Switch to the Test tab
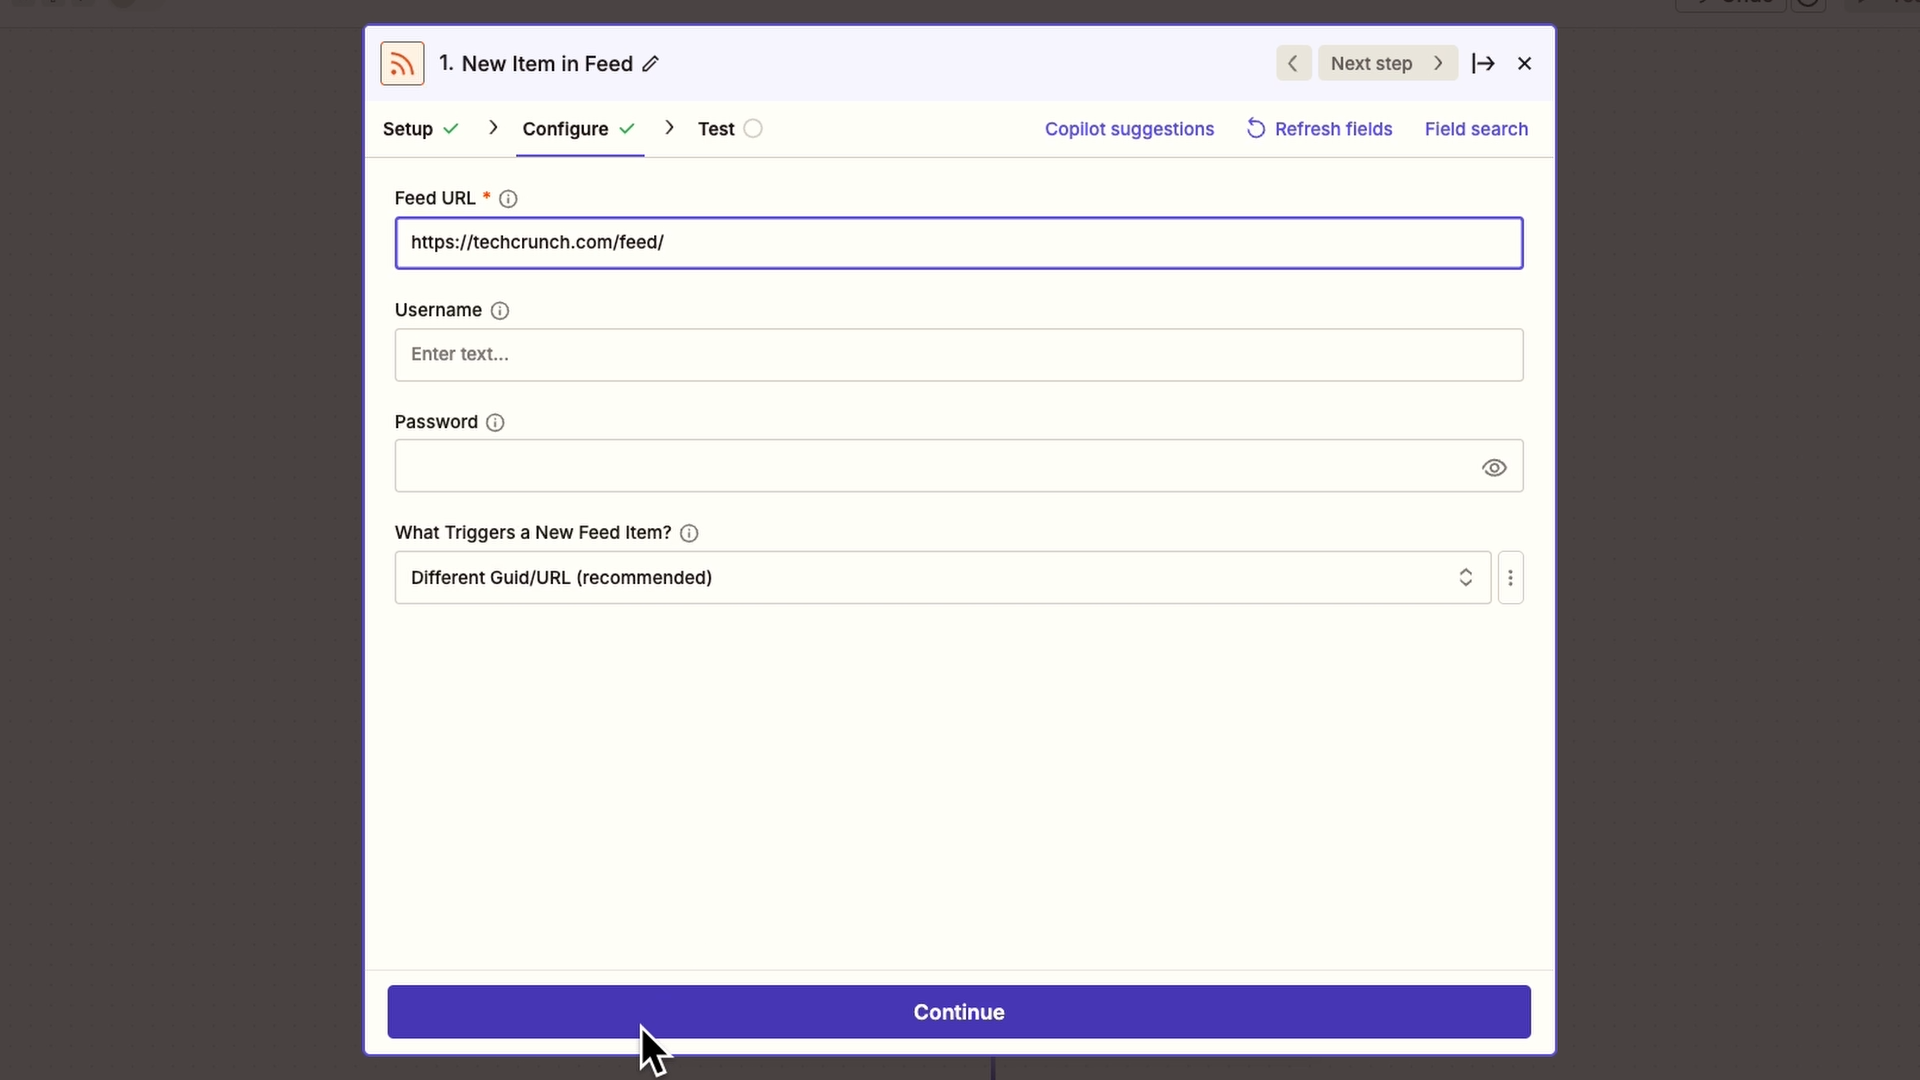The image size is (1920, 1080). (x=718, y=128)
